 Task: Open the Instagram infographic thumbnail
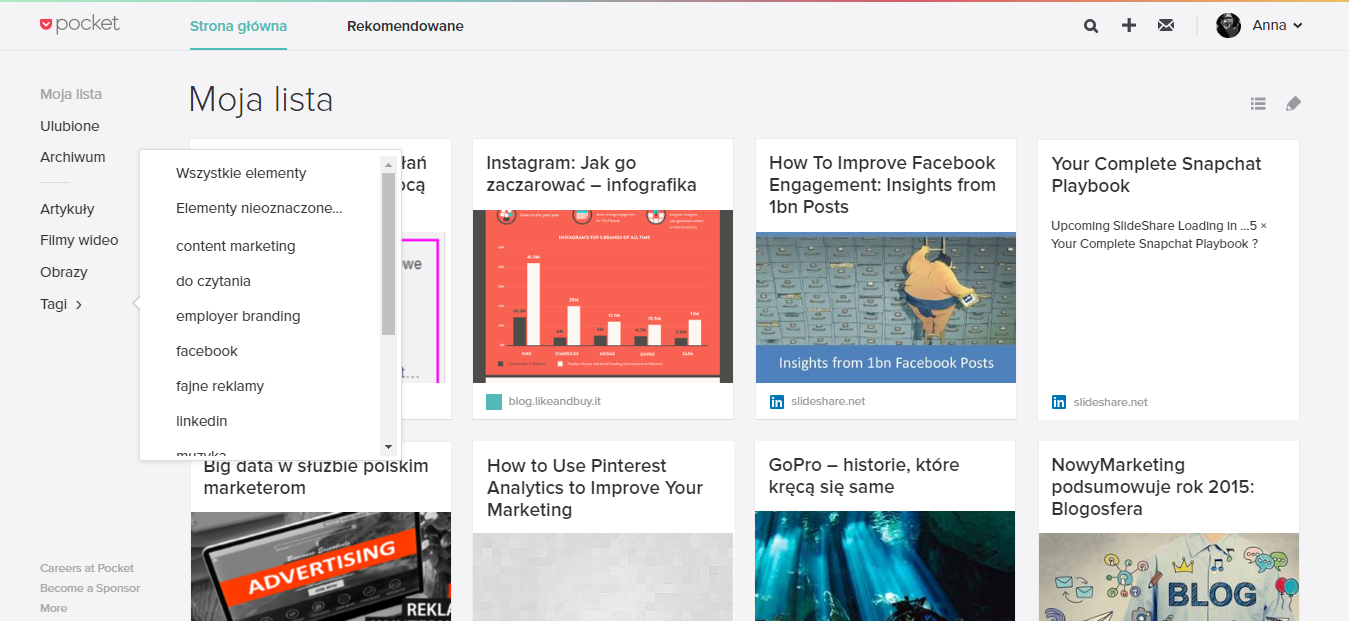click(603, 296)
